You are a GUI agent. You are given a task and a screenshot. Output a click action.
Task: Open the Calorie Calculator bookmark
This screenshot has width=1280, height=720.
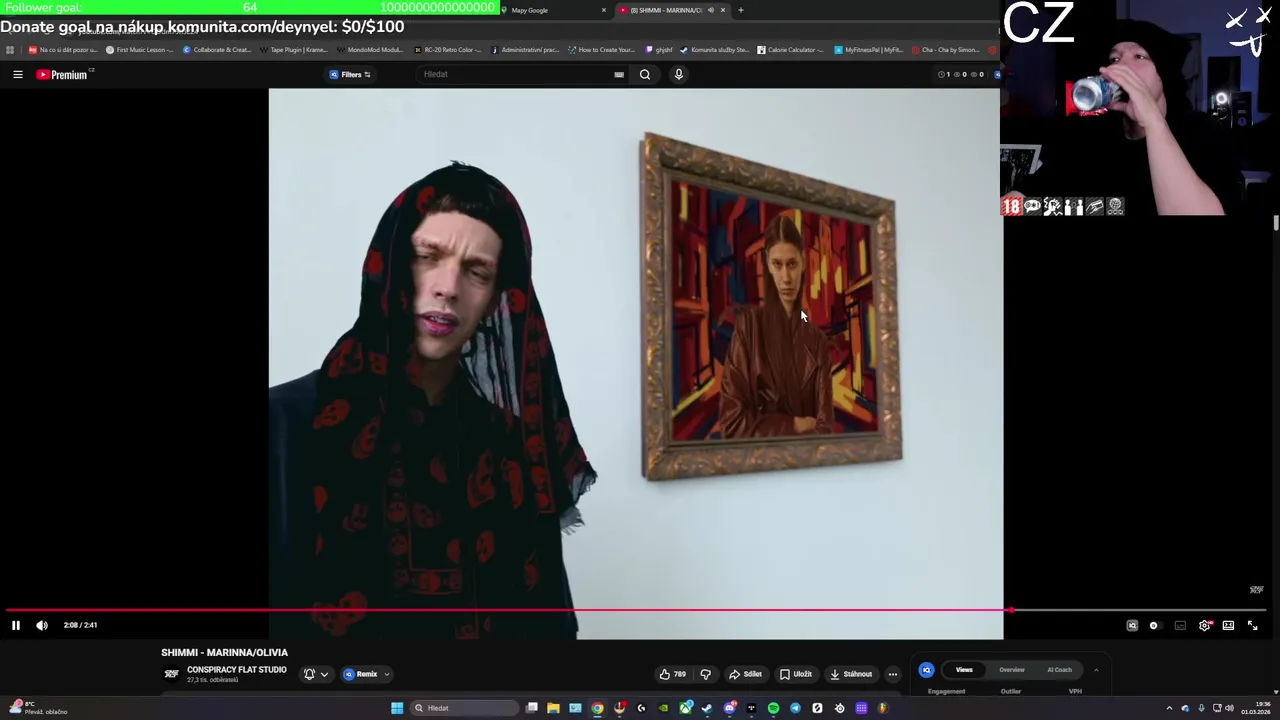pyautogui.click(x=791, y=49)
